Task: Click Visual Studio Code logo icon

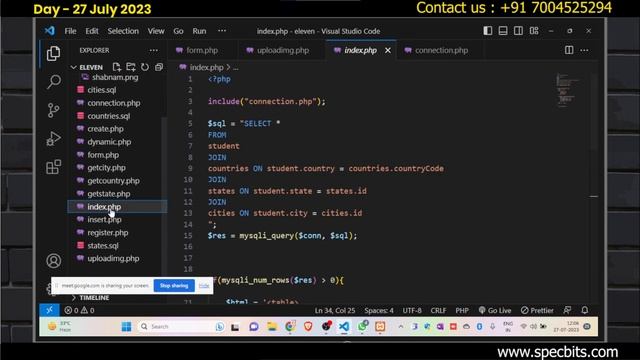Action: click(x=50, y=31)
